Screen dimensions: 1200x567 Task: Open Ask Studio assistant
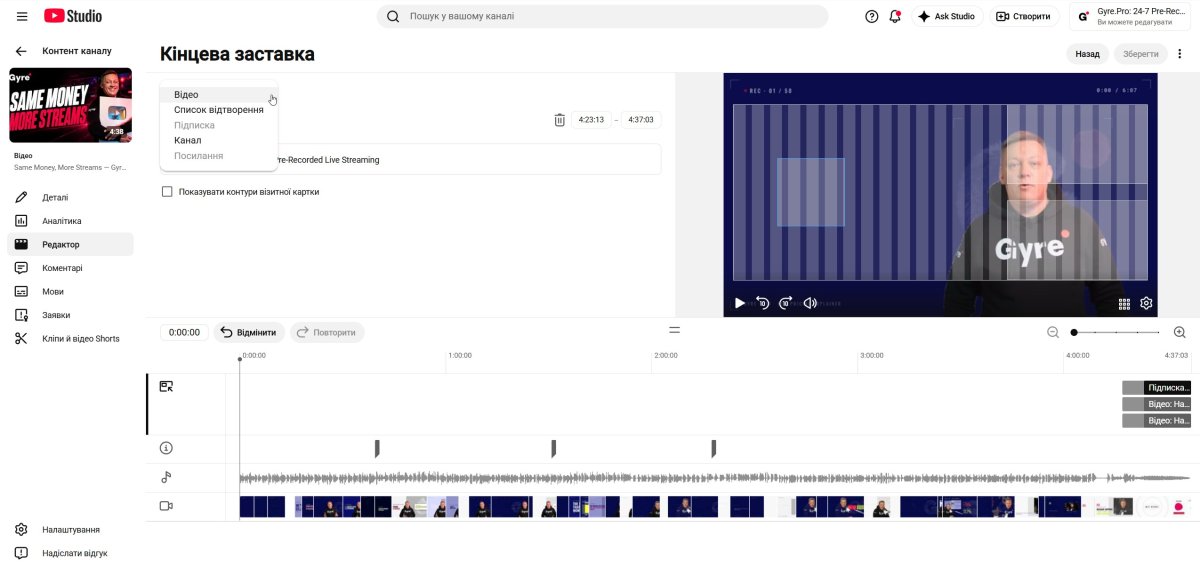[947, 16]
